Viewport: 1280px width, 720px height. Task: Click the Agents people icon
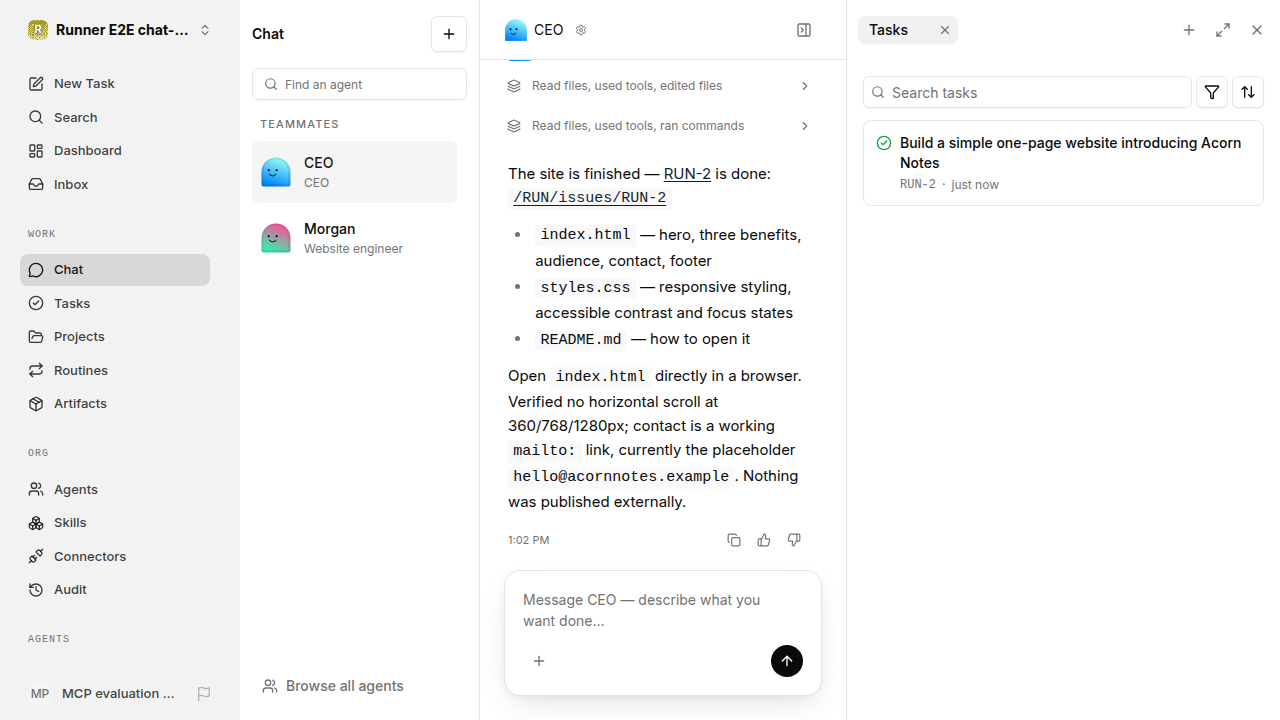[36, 489]
